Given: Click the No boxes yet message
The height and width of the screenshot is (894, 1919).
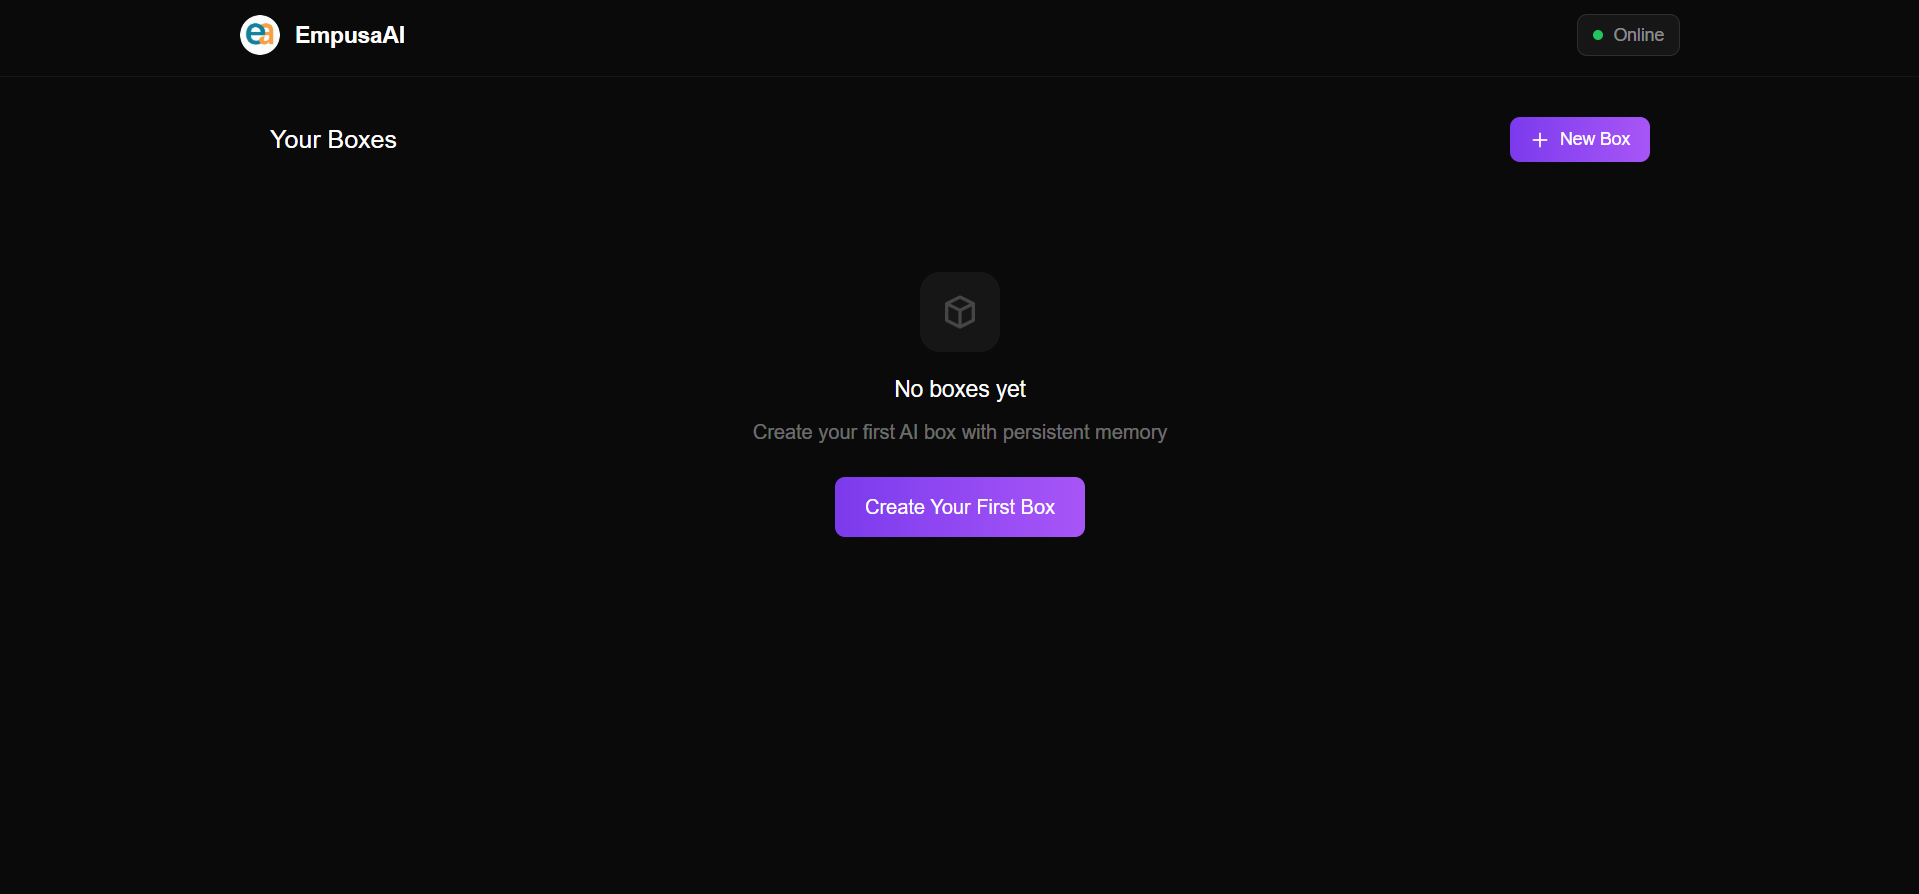Looking at the screenshot, I should pyautogui.click(x=960, y=389).
